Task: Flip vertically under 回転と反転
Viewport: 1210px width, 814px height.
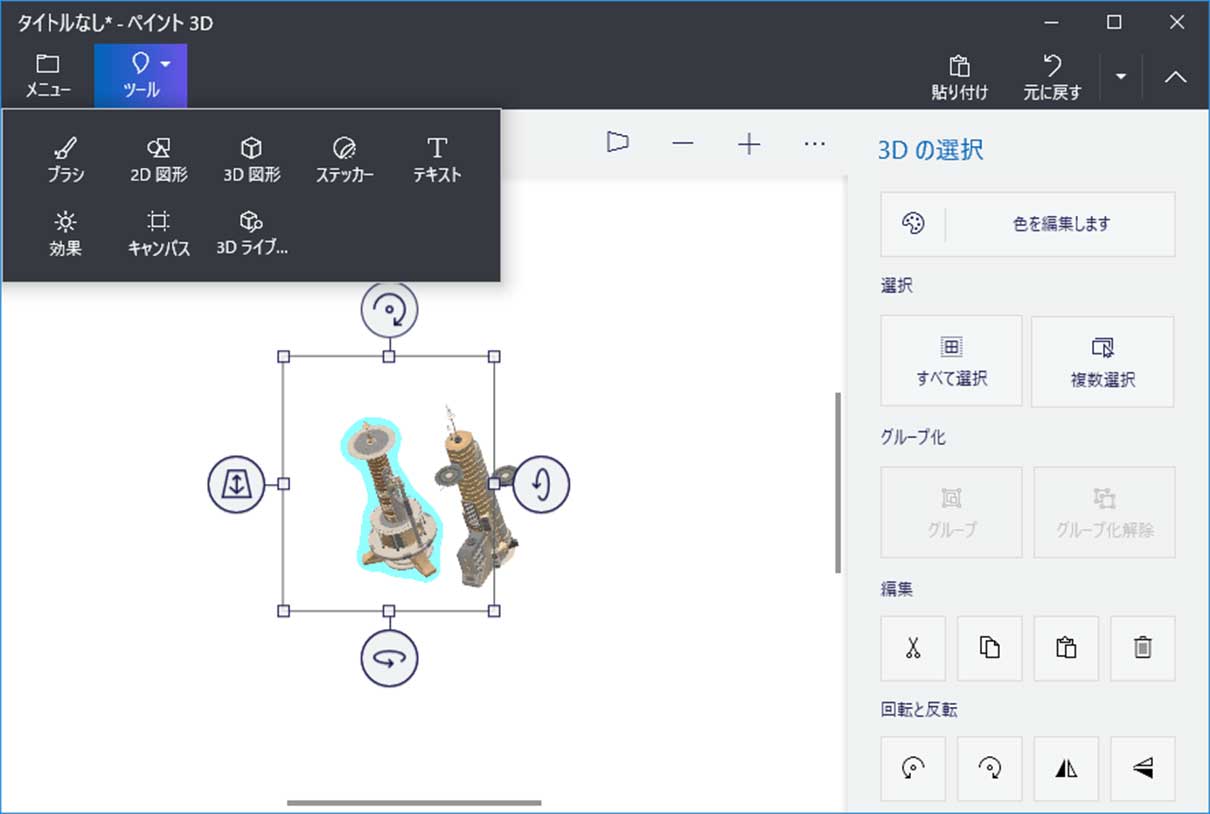Action: pos(1143,769)
